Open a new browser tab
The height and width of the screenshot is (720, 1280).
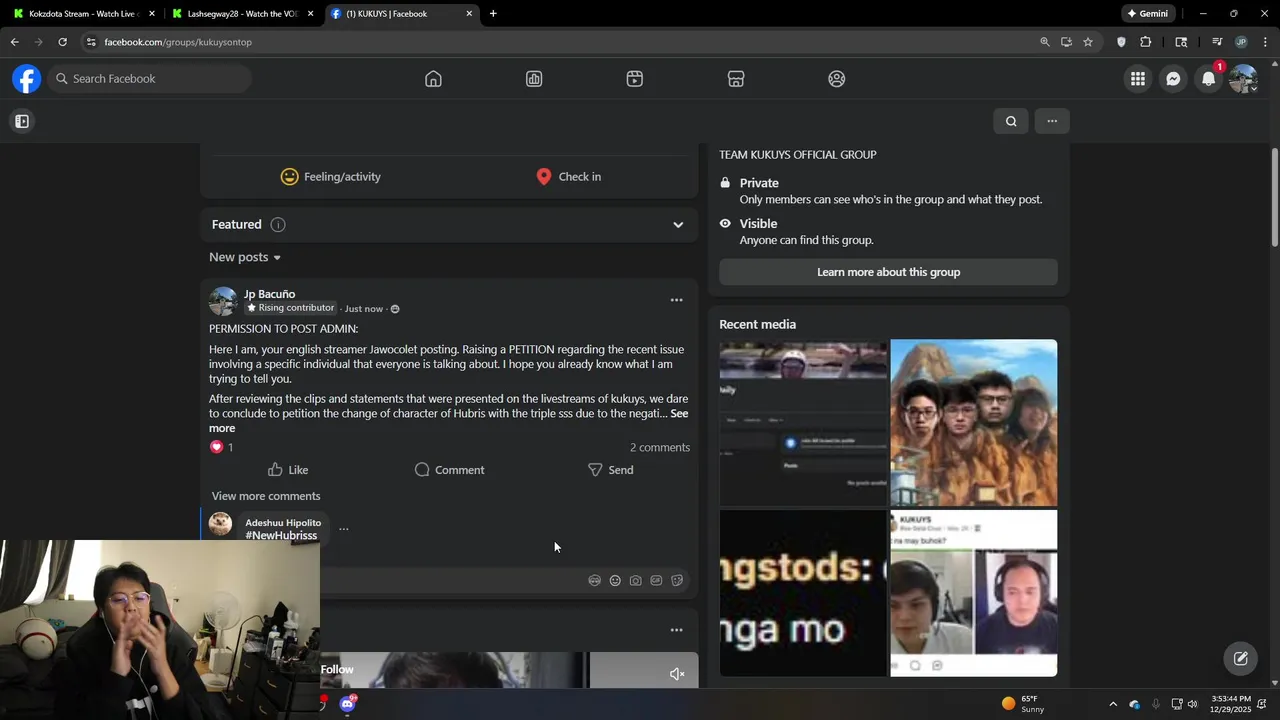[493, 14]
